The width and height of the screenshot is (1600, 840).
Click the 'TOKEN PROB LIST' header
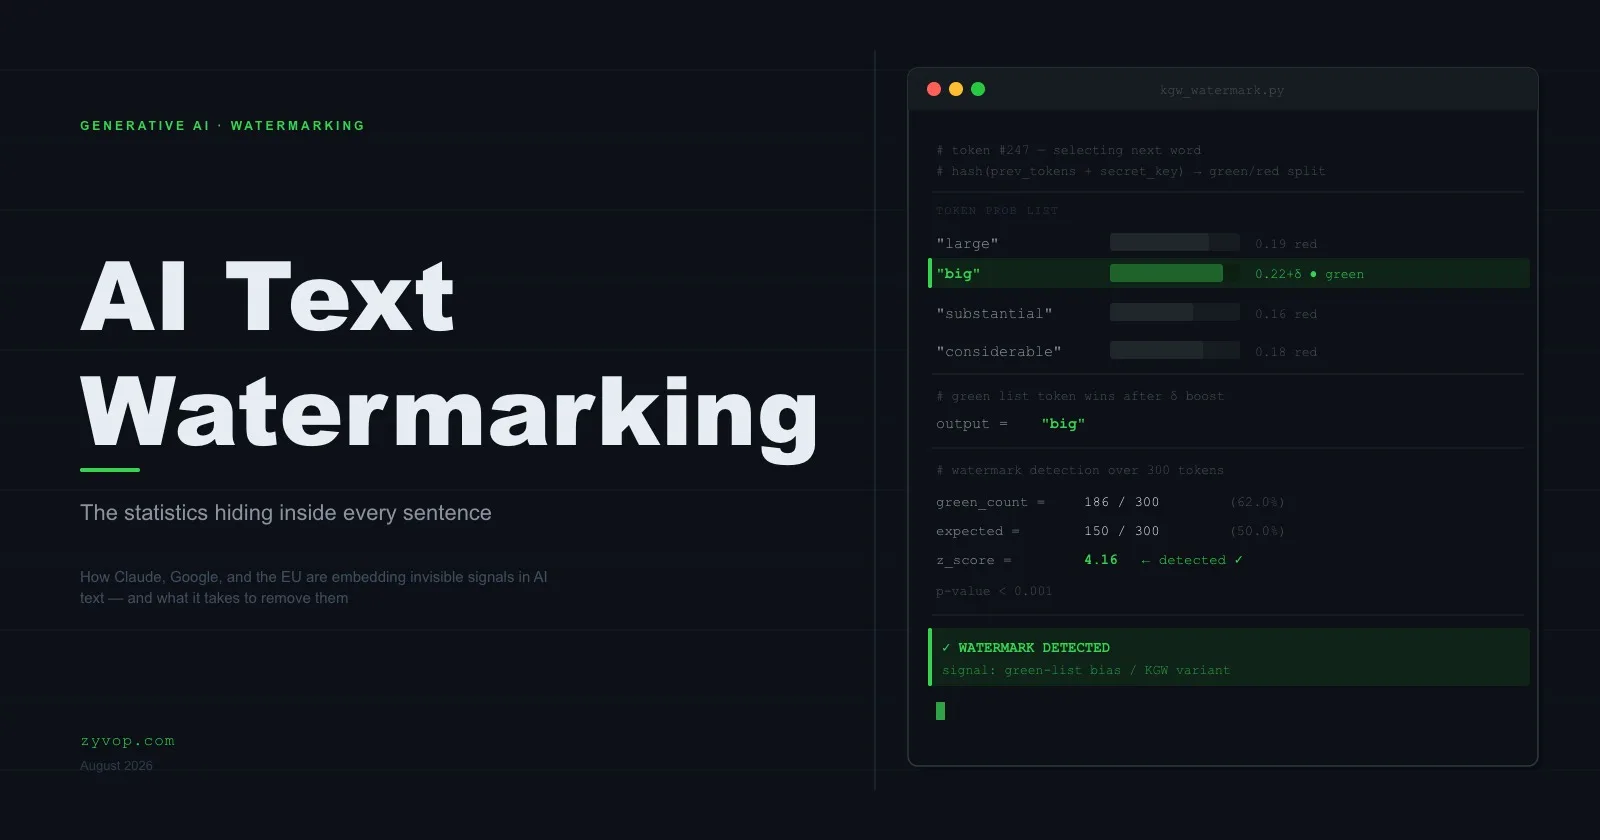997,211
